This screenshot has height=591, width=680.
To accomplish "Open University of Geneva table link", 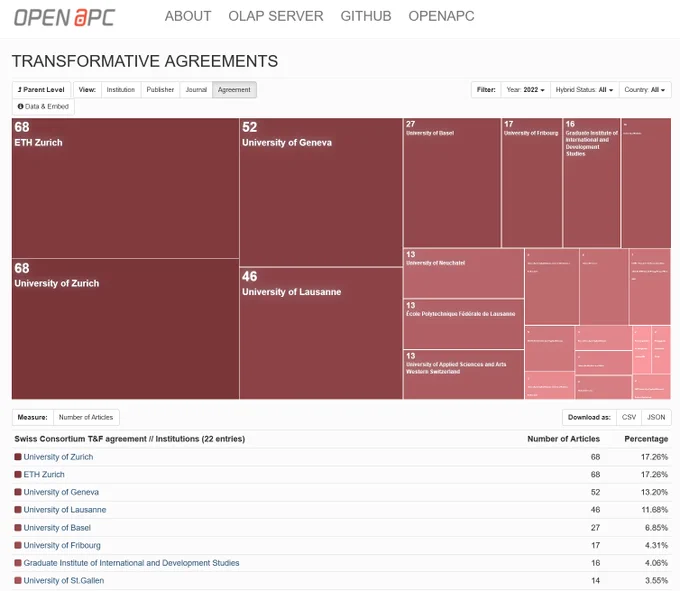I will 61,492.
